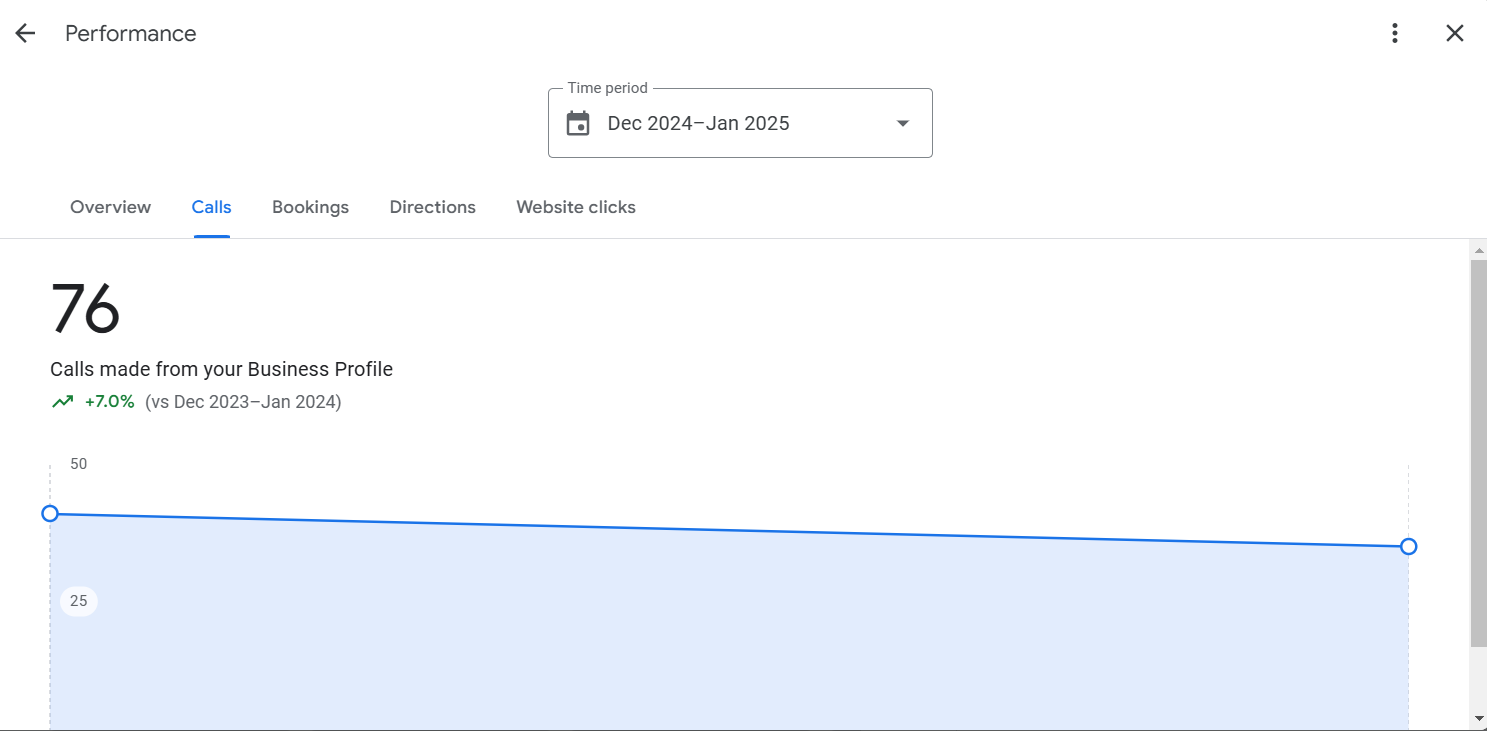Open the three-dot more options menu

click(x=1395, y=33)
